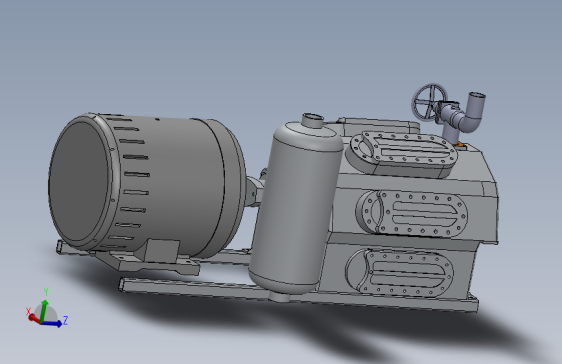This screenshot has width=562, height=364.
Task: Select the motor terminal box near the base
Action: [x=161, y=251]
